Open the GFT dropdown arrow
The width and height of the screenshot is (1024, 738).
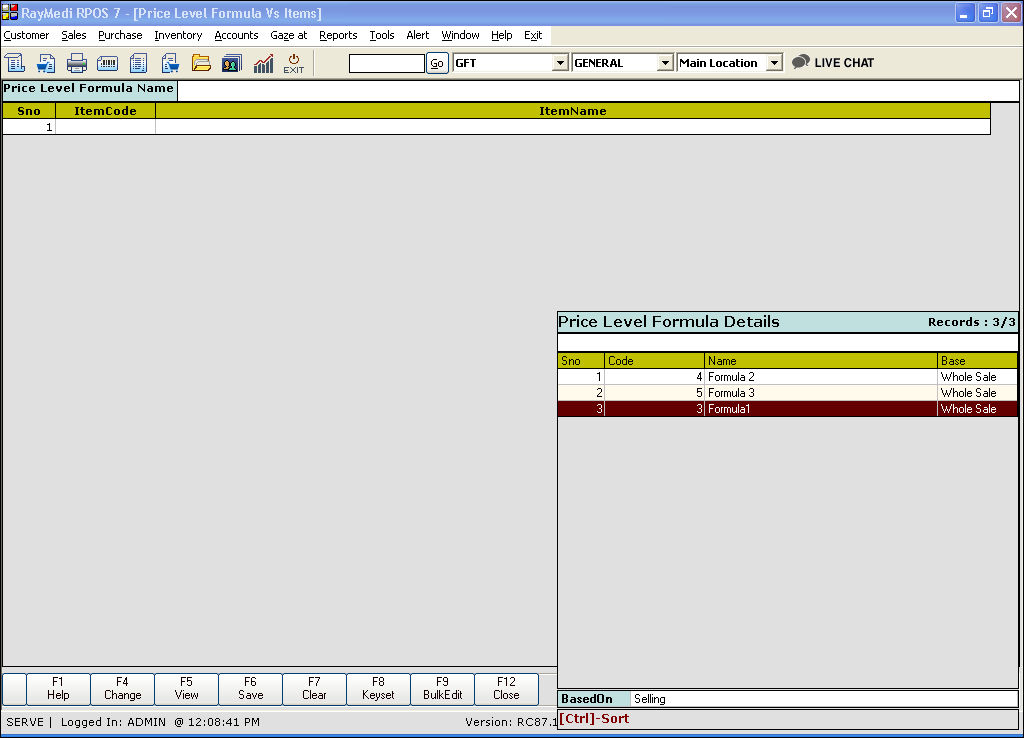click(560, 63)
